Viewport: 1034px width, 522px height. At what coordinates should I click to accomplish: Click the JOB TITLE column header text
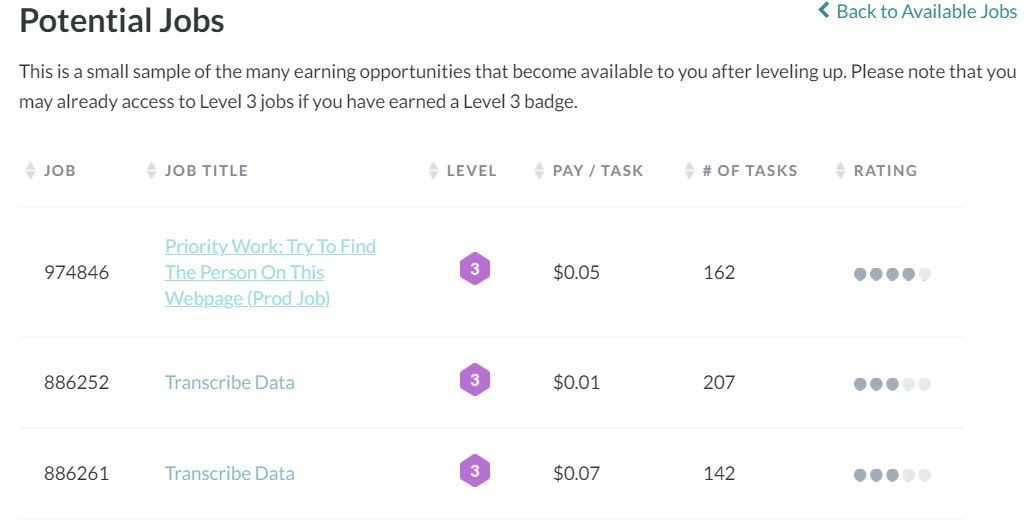point(206,171)
